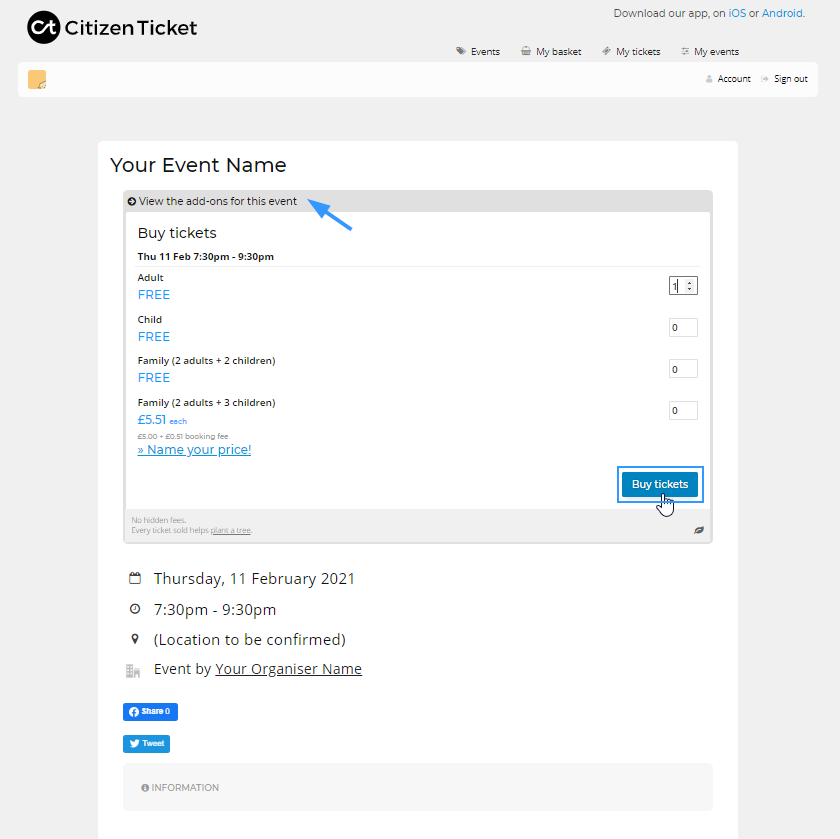Select the Child ticket quantity field
This screenshot has width=840, height=839.
[x=683, y=327]
